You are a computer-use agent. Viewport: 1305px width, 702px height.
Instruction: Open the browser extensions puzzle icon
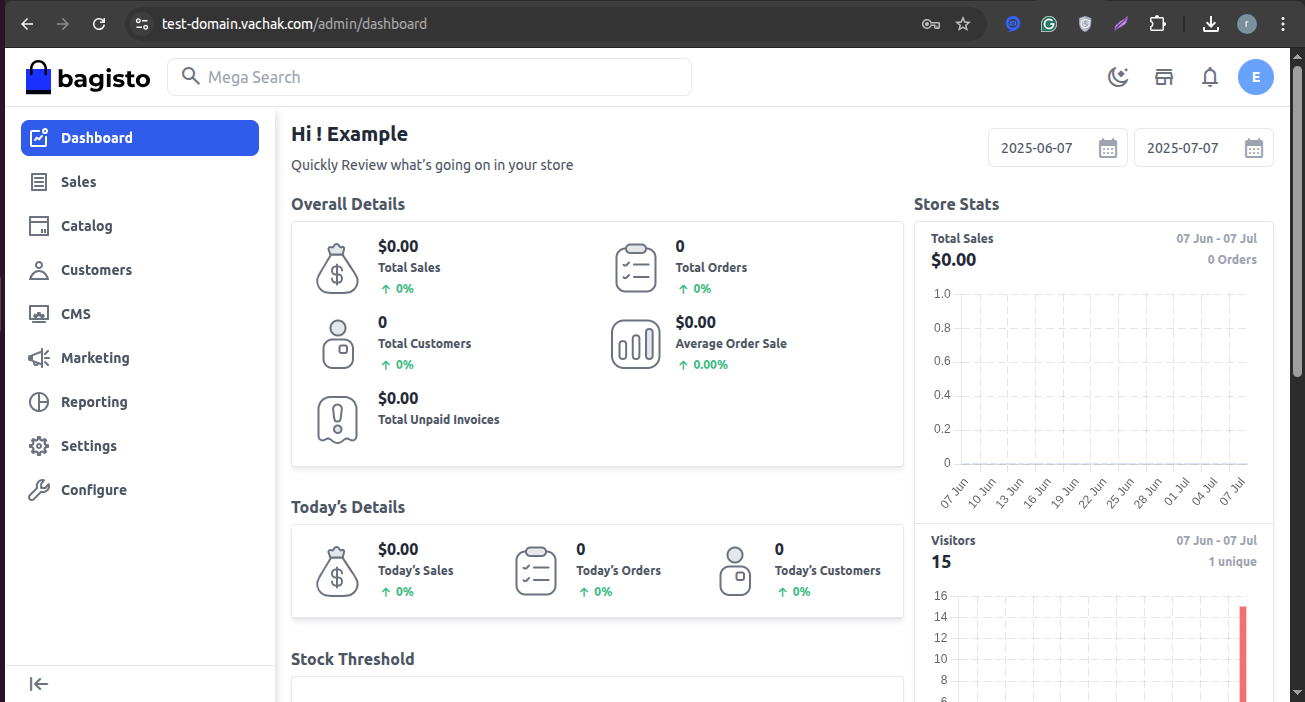[x=1157, y=24]
